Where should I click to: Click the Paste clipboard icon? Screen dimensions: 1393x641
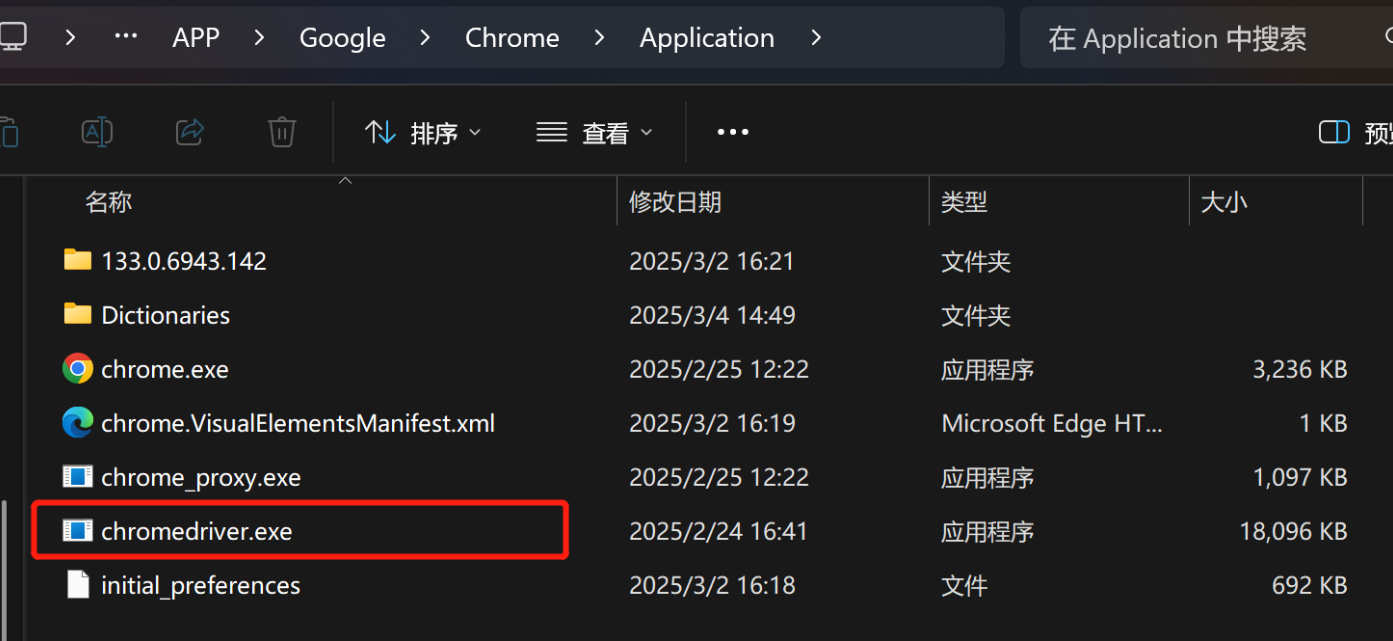click(10, 131)
